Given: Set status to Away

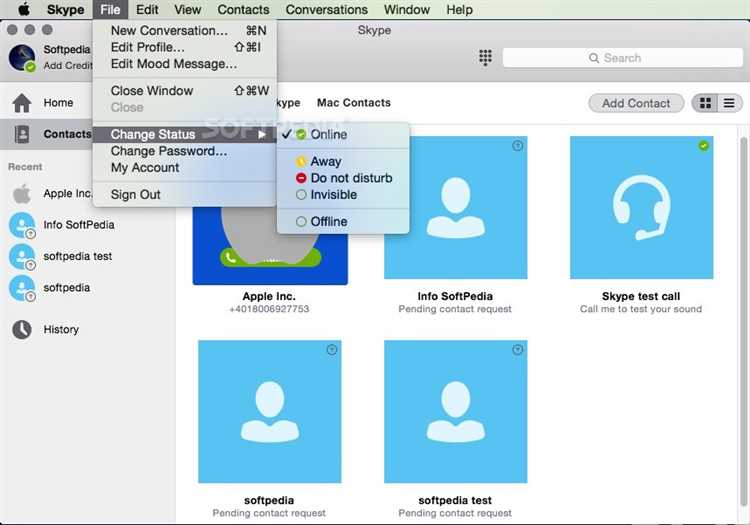Looking at the screenshot, I should pyautogui.click(x=325, y=161).
